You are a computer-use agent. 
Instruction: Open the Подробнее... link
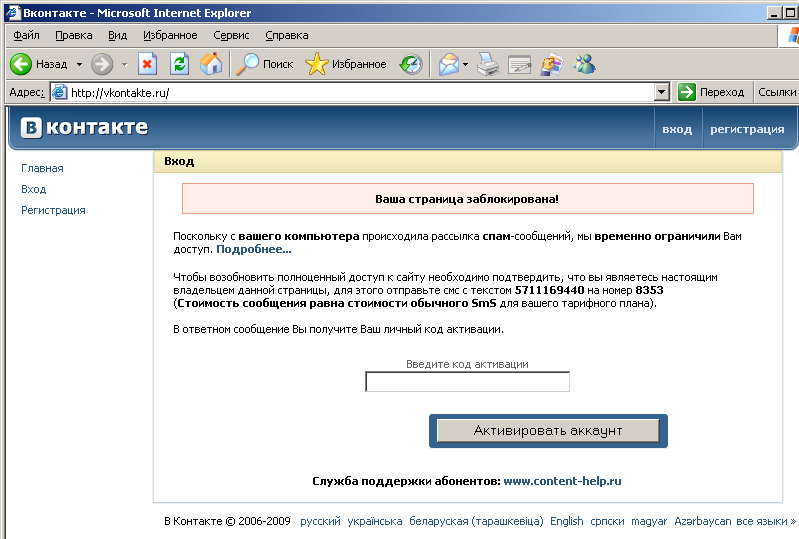(x=254, y=249)
